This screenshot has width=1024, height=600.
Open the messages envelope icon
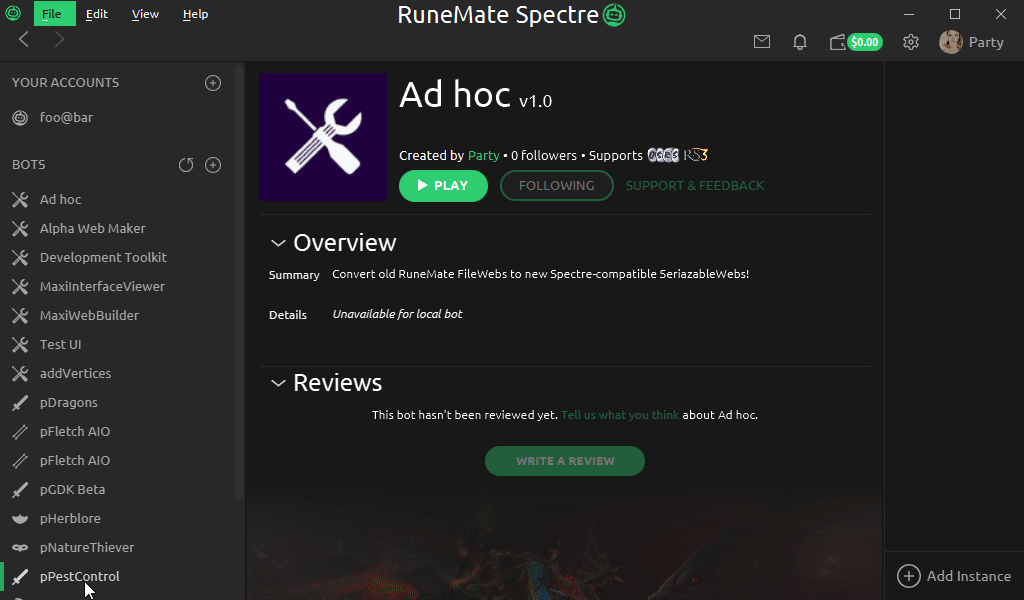point(761,42)
